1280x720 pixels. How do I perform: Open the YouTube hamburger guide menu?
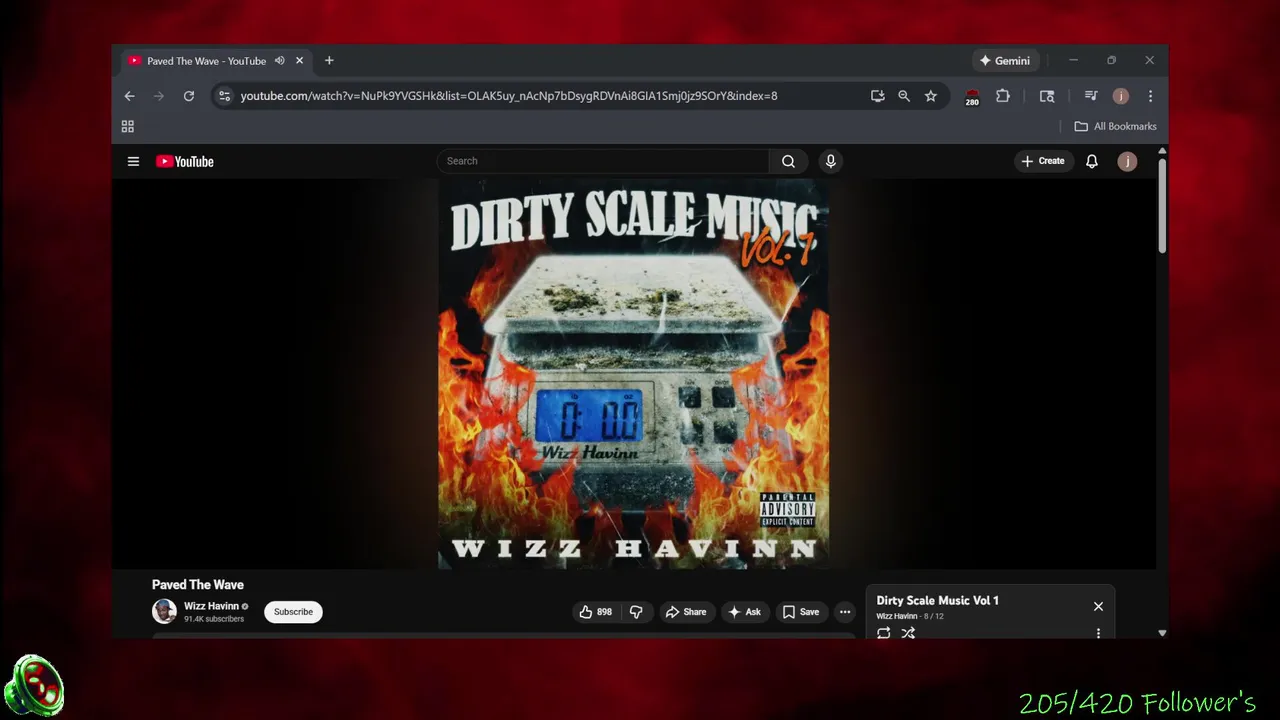(133, 161)
